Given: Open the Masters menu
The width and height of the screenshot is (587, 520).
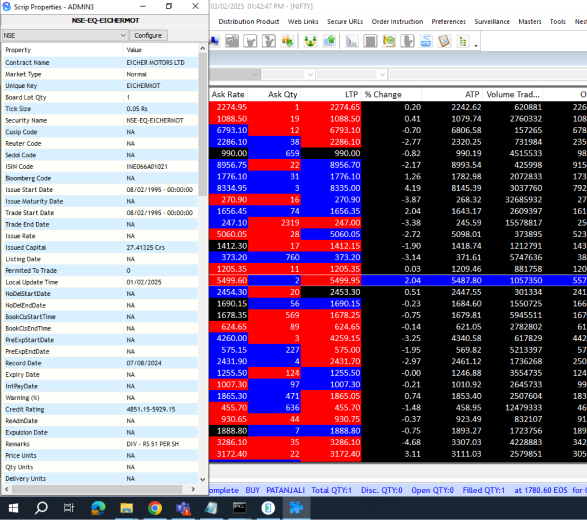Looking at the screenshot, I should tap(530, 22).
